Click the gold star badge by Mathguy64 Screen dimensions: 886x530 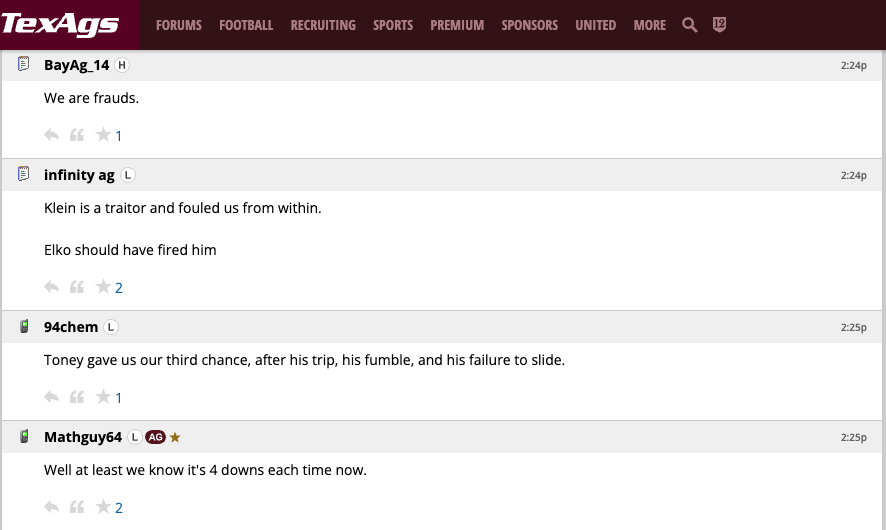tap(175, 437)
